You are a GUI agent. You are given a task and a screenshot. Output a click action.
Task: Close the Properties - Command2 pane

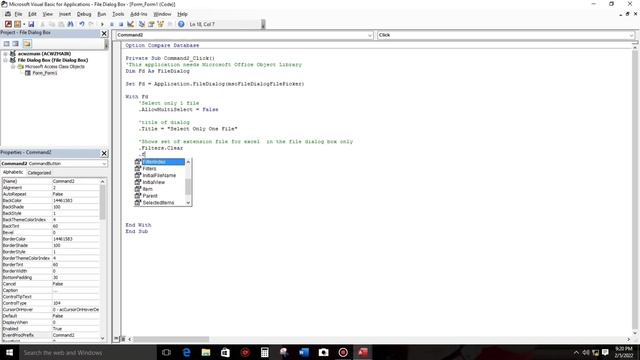click(104, 153)
